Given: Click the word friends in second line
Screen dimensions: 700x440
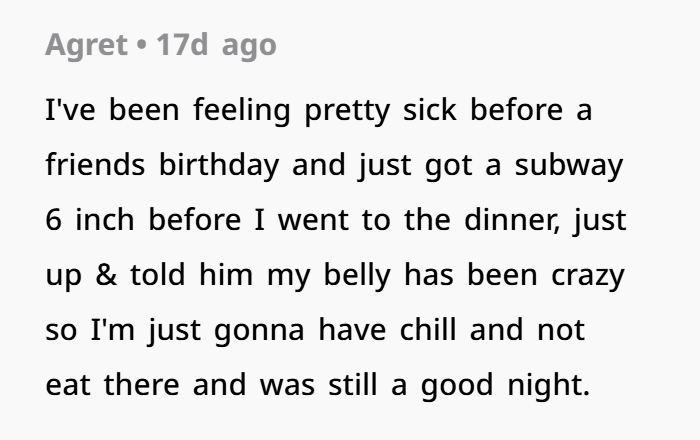Looking at the screenshot, I should [95, 165].
